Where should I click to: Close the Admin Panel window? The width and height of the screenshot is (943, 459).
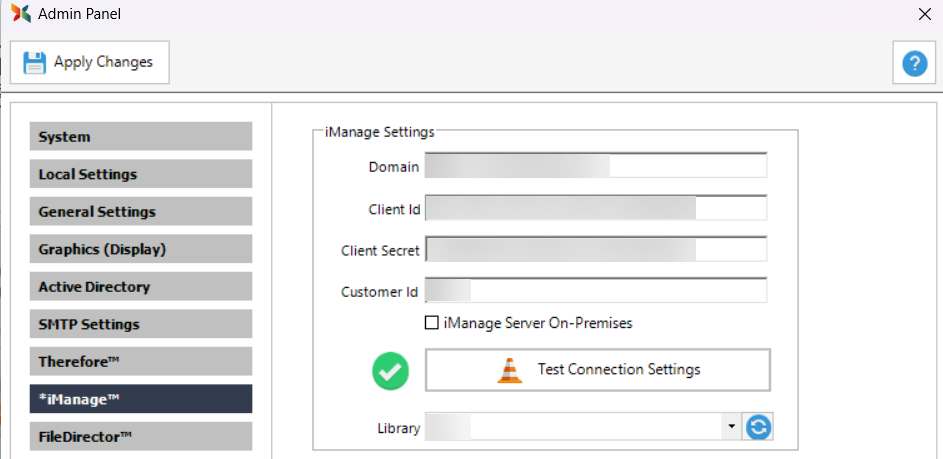tap(923, 14)
